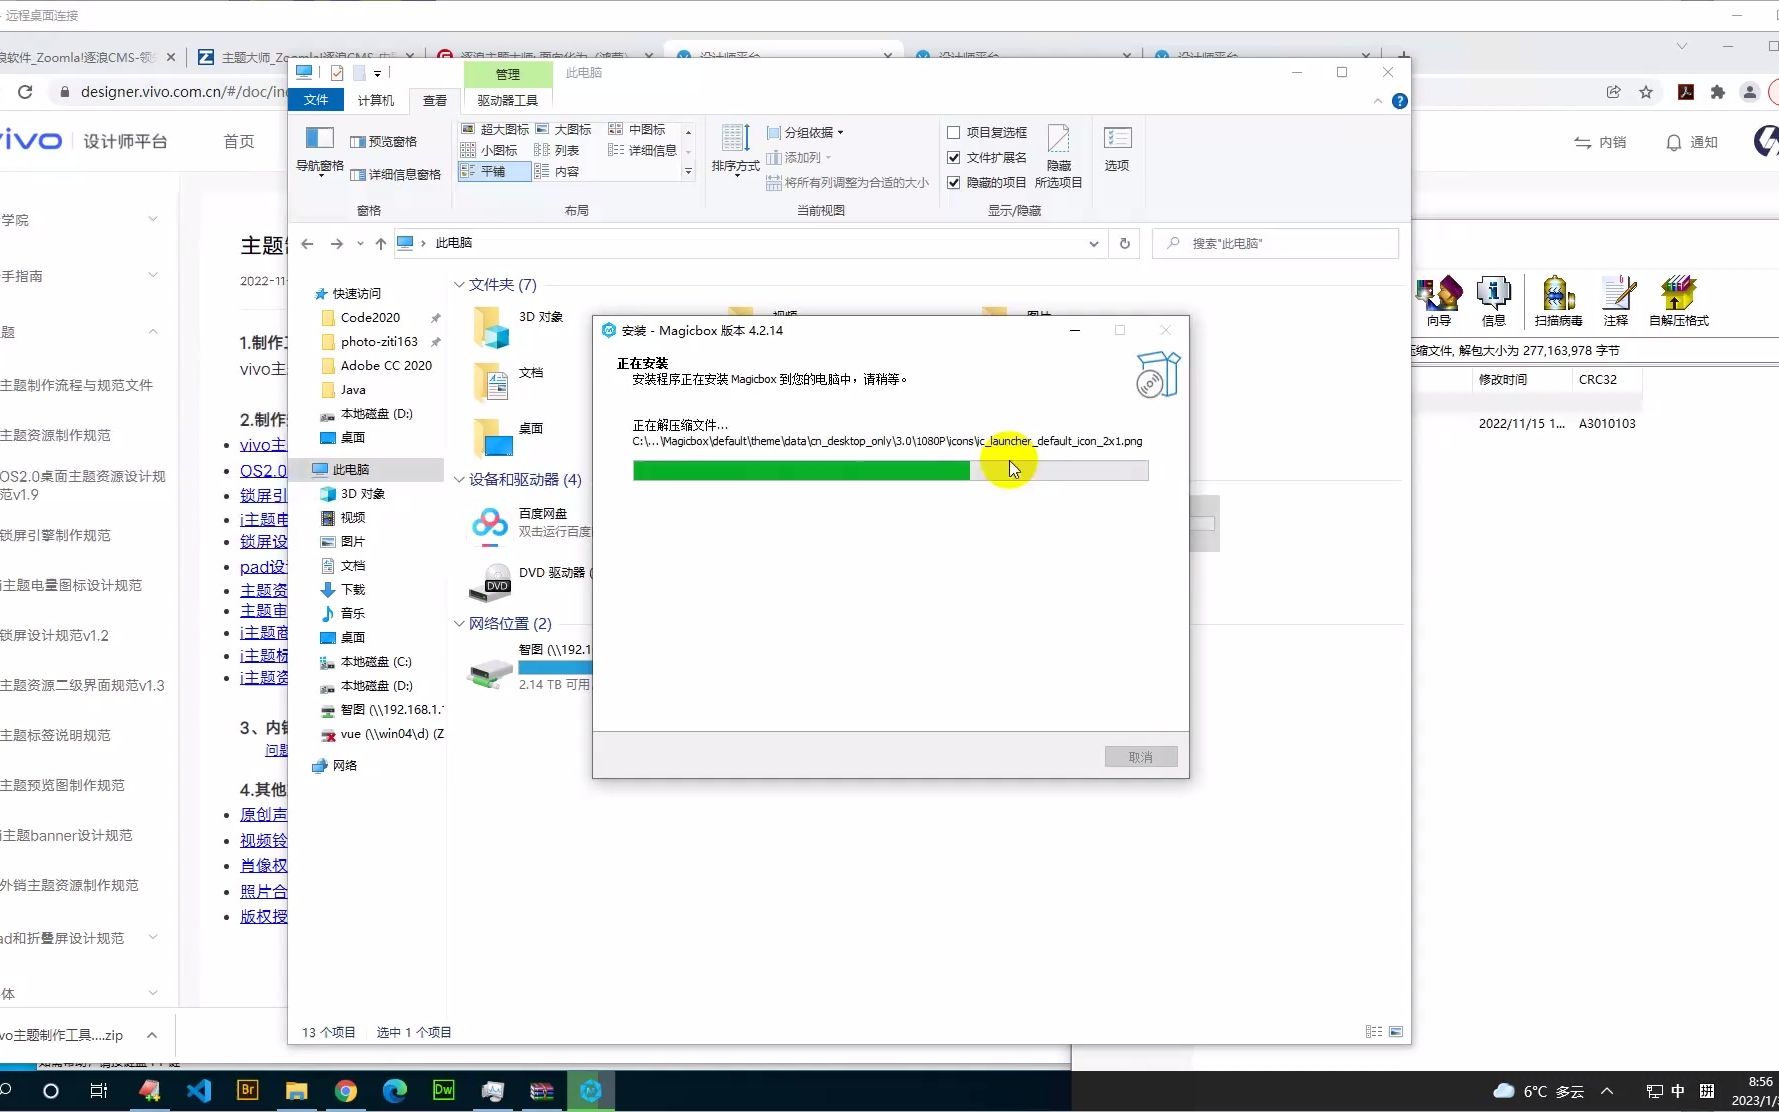Click the WinRAR Wizard (向导) icon
Viewport: 1779px width, 1112px height.
tap(1439, 301)
